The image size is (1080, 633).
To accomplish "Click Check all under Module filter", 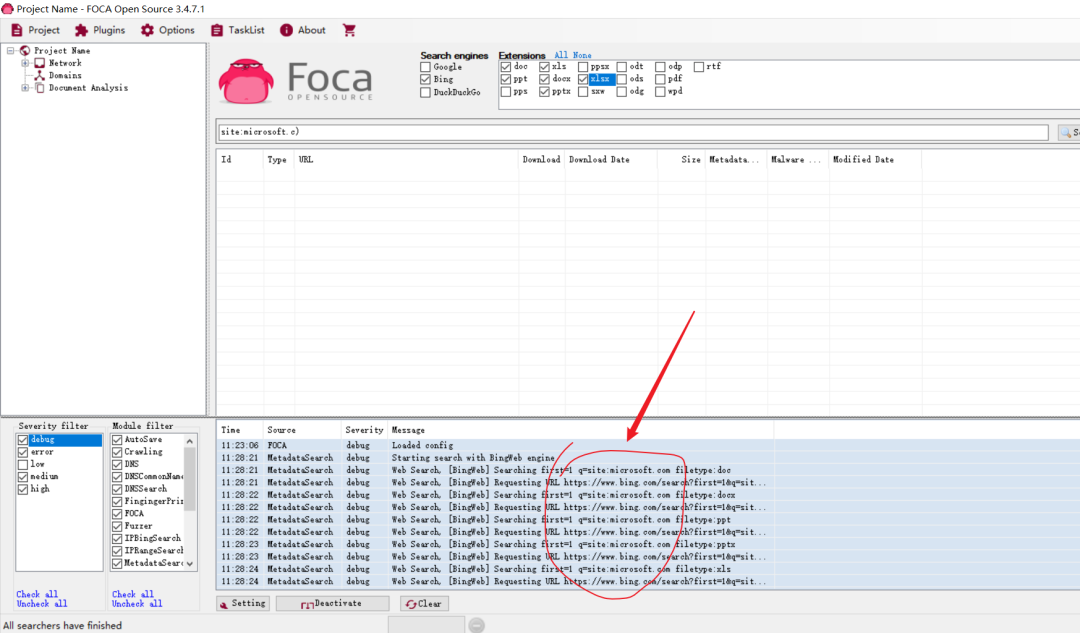I will pyautogui.click(x=132, y=594).
